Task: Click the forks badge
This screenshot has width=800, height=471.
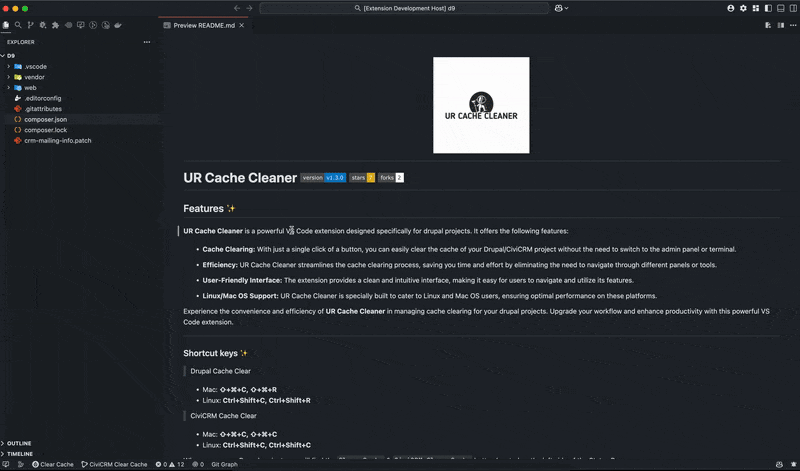Action: click(391, 178)
